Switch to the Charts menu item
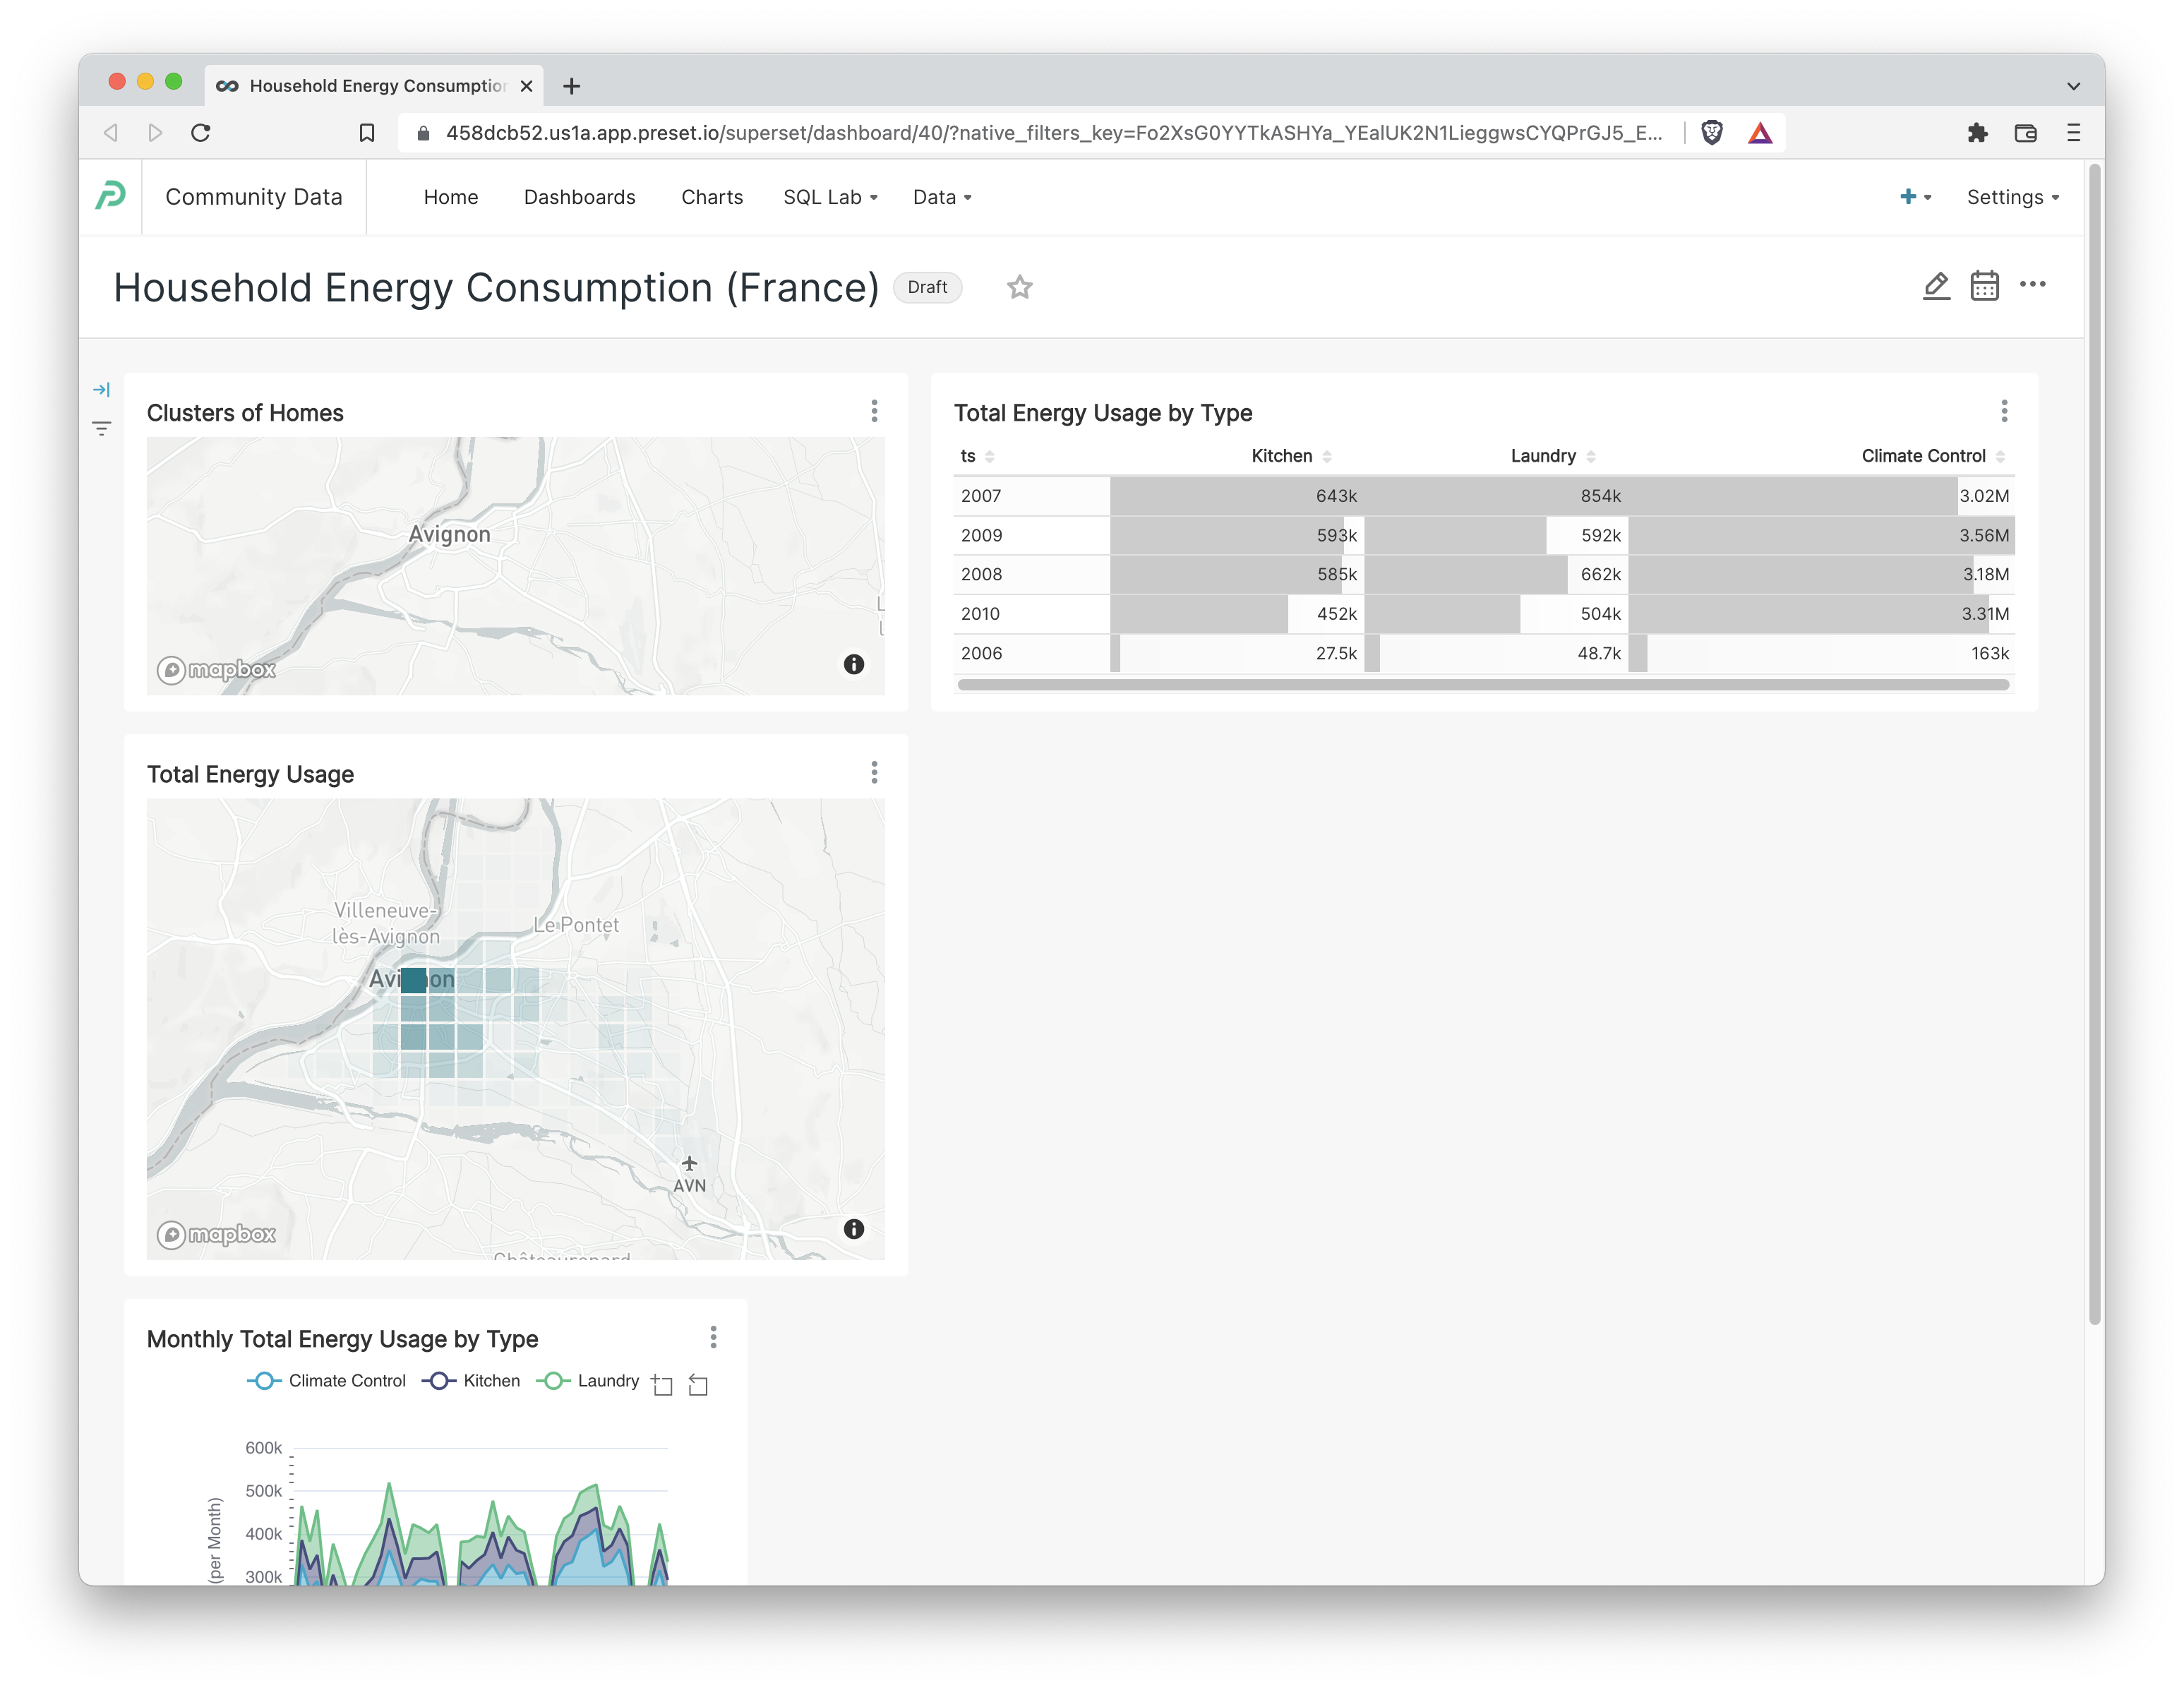Image resolution: width=2184 pixels, height=1690 pixels. click(712, 197)
